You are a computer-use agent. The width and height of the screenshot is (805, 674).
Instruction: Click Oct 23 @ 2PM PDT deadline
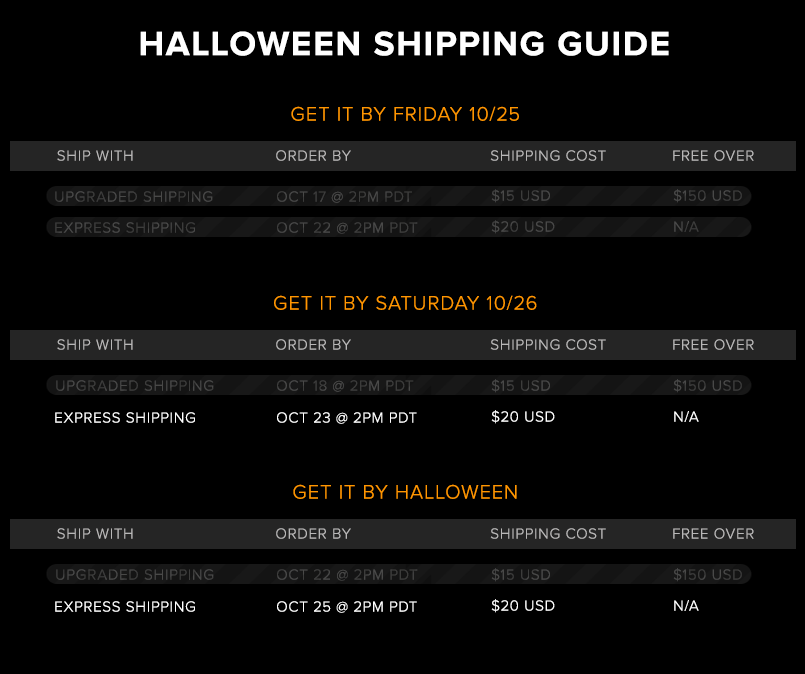coord(347,417)
